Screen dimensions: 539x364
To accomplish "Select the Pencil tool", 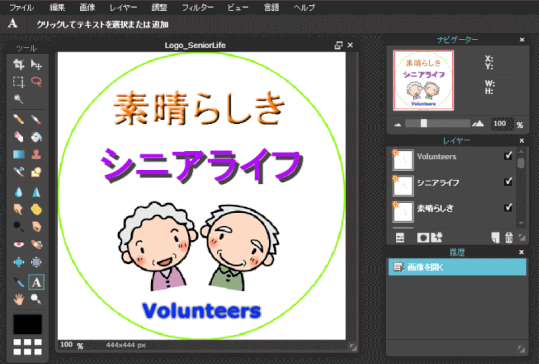I will [19, 119].
